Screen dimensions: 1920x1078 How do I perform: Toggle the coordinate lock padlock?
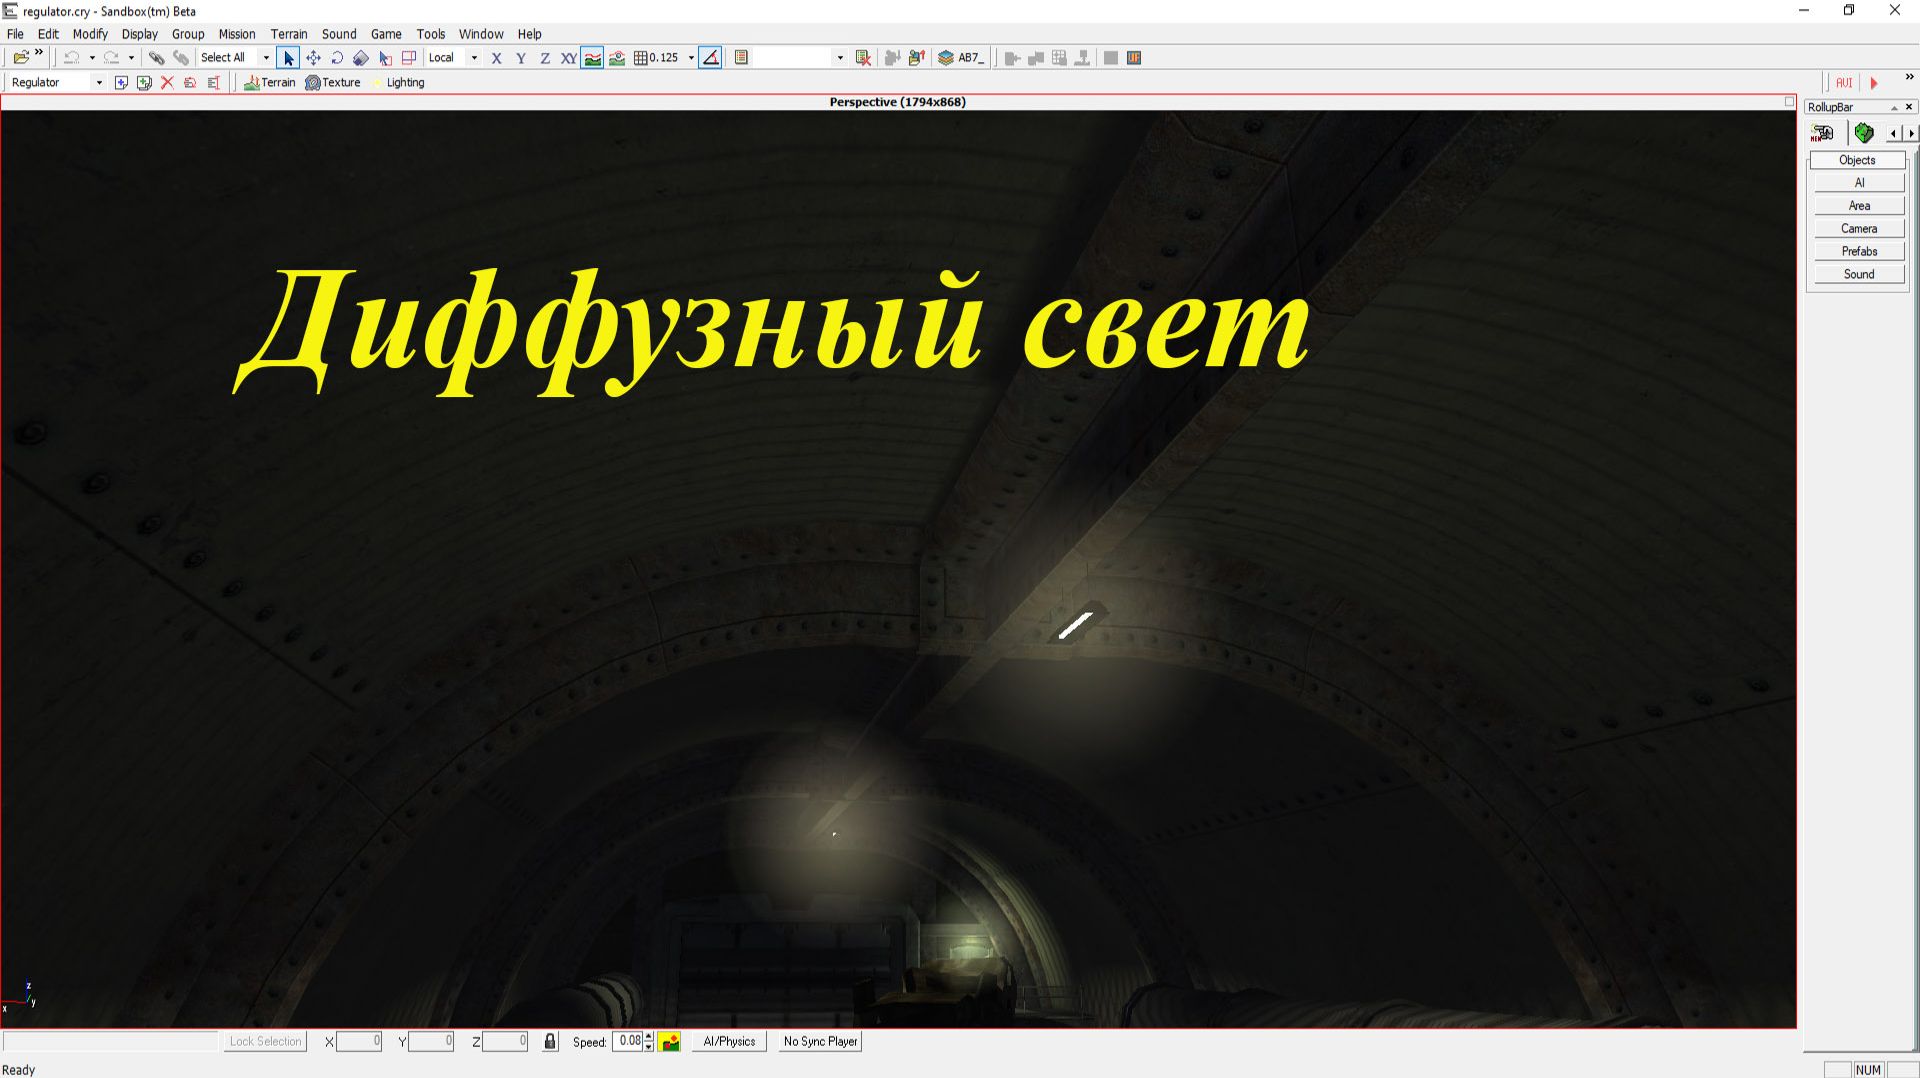point(549,1041)
